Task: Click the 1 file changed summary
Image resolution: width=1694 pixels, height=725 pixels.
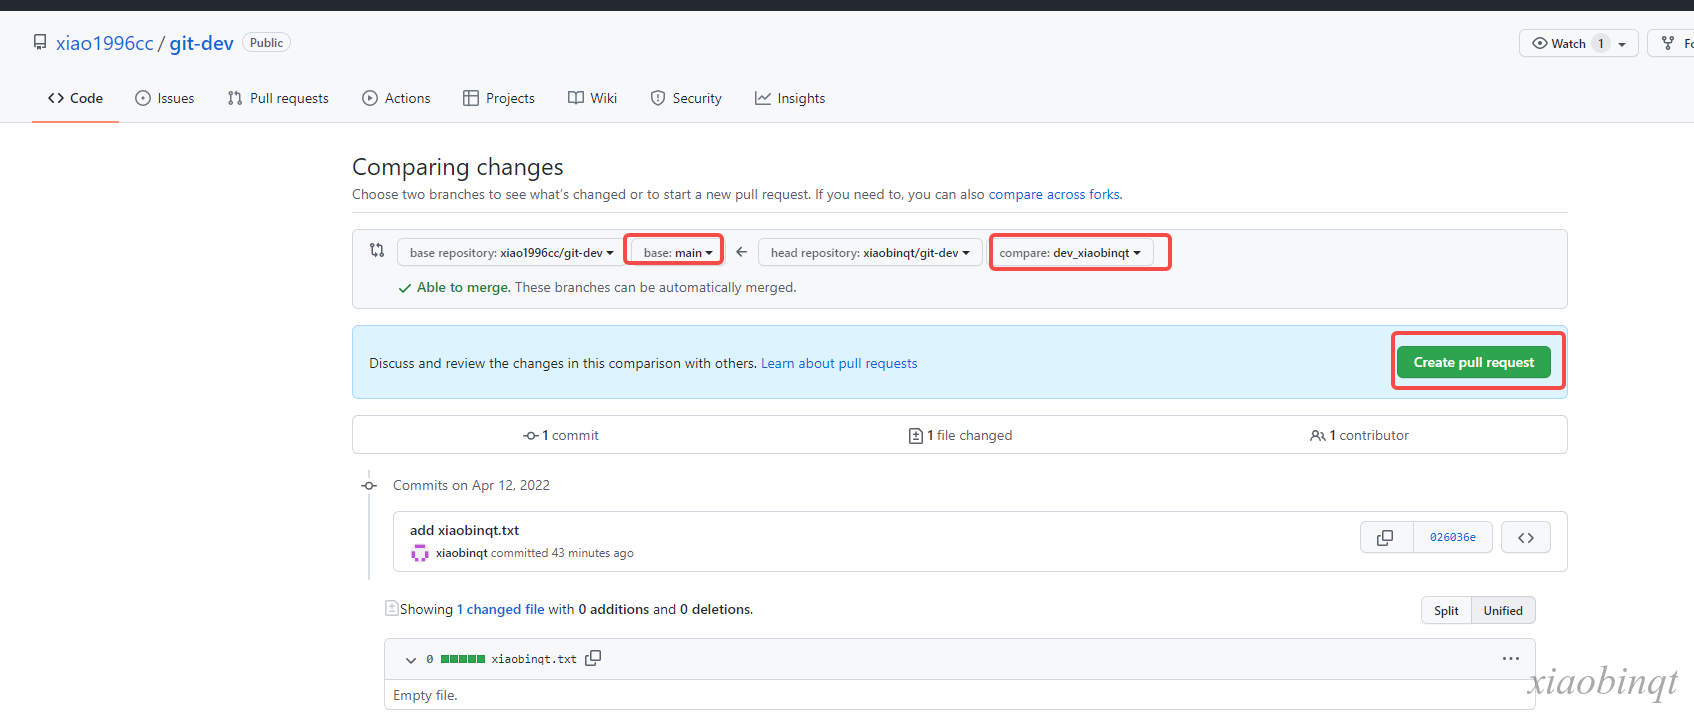Action: click(960, 435)
